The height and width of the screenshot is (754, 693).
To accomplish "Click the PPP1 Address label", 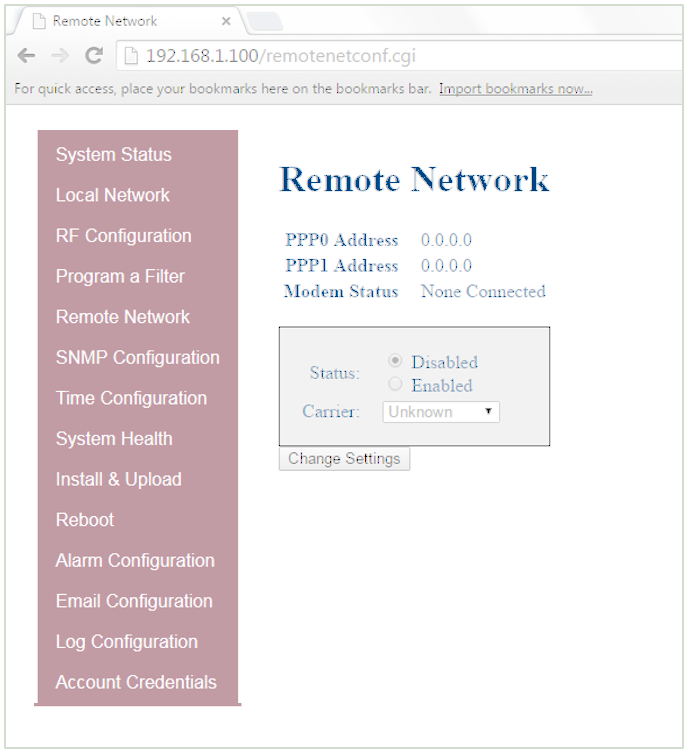I will pyautogui.click(x=342, y=265).
